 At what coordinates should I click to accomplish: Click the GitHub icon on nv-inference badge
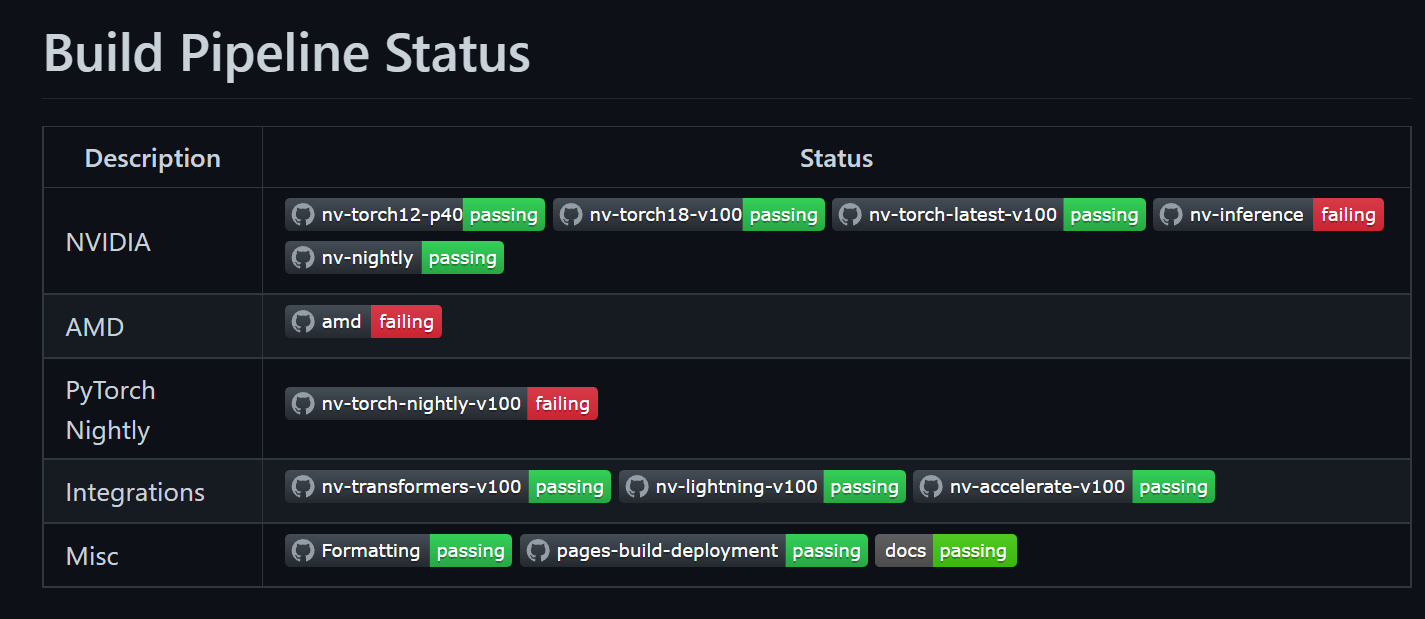(1170, 215)
